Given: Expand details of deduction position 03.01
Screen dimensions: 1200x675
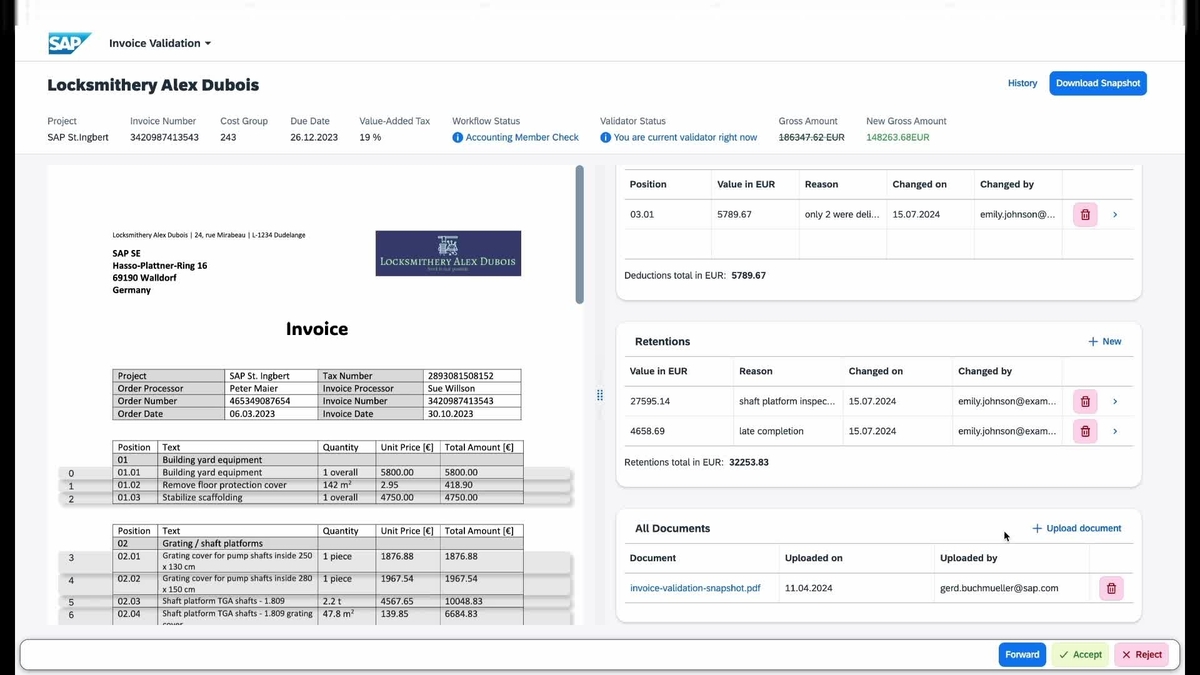Looking at the screenshot, I should point(1115,214).
